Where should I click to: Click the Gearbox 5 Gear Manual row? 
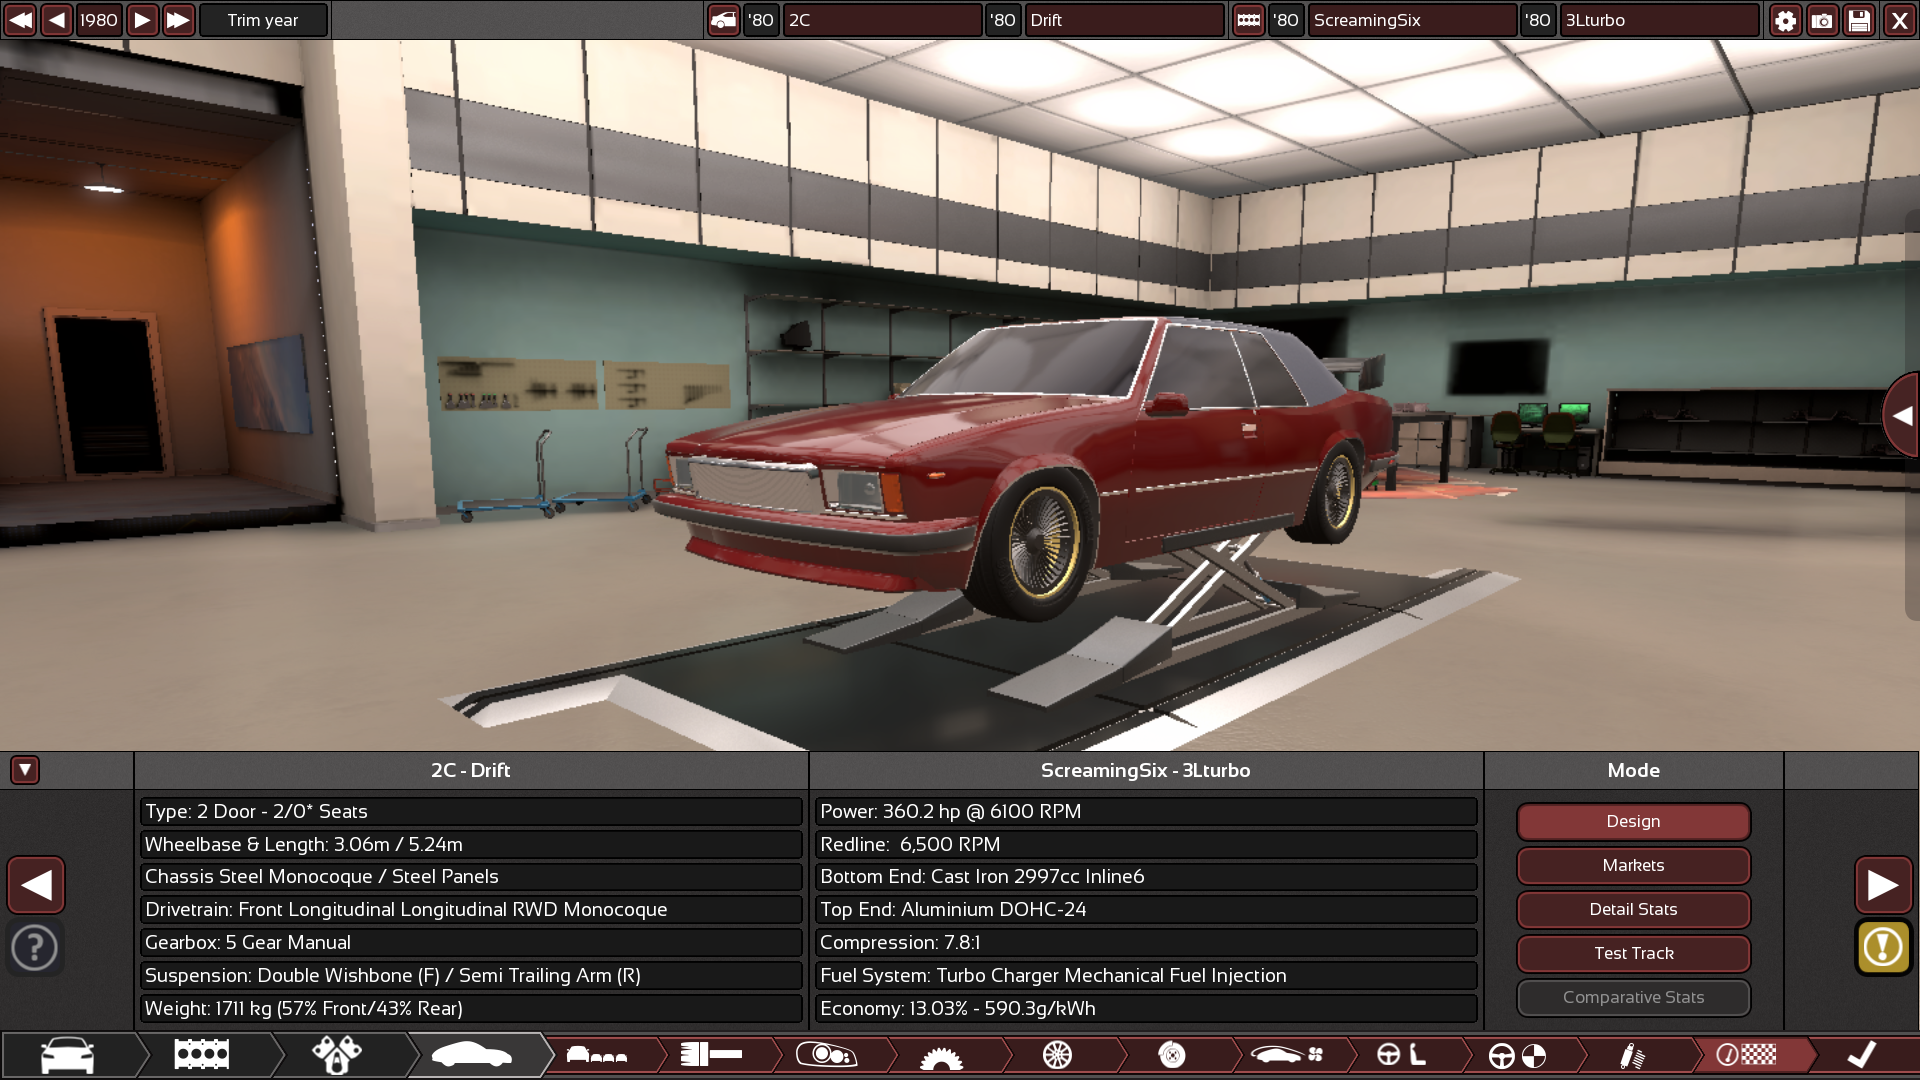[471, 942]
